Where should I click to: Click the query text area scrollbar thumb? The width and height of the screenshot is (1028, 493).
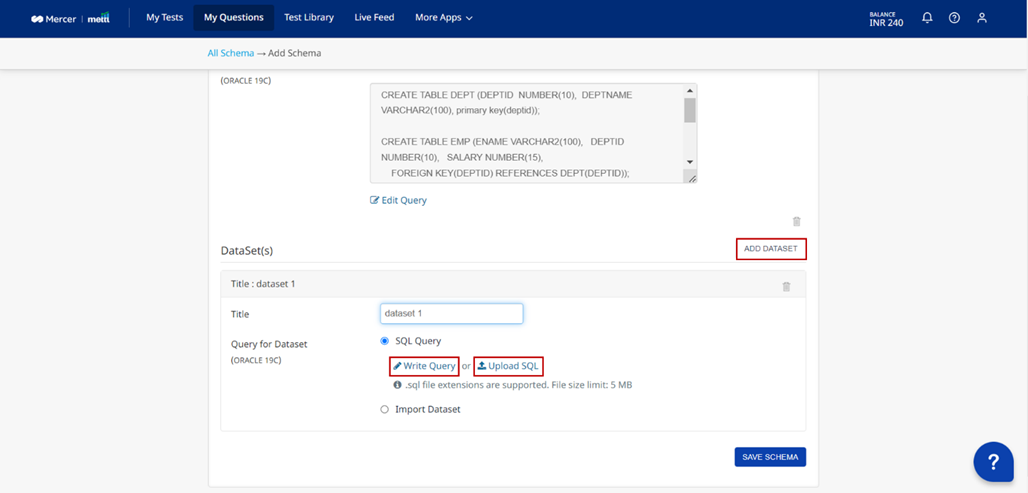click(690, 111)
